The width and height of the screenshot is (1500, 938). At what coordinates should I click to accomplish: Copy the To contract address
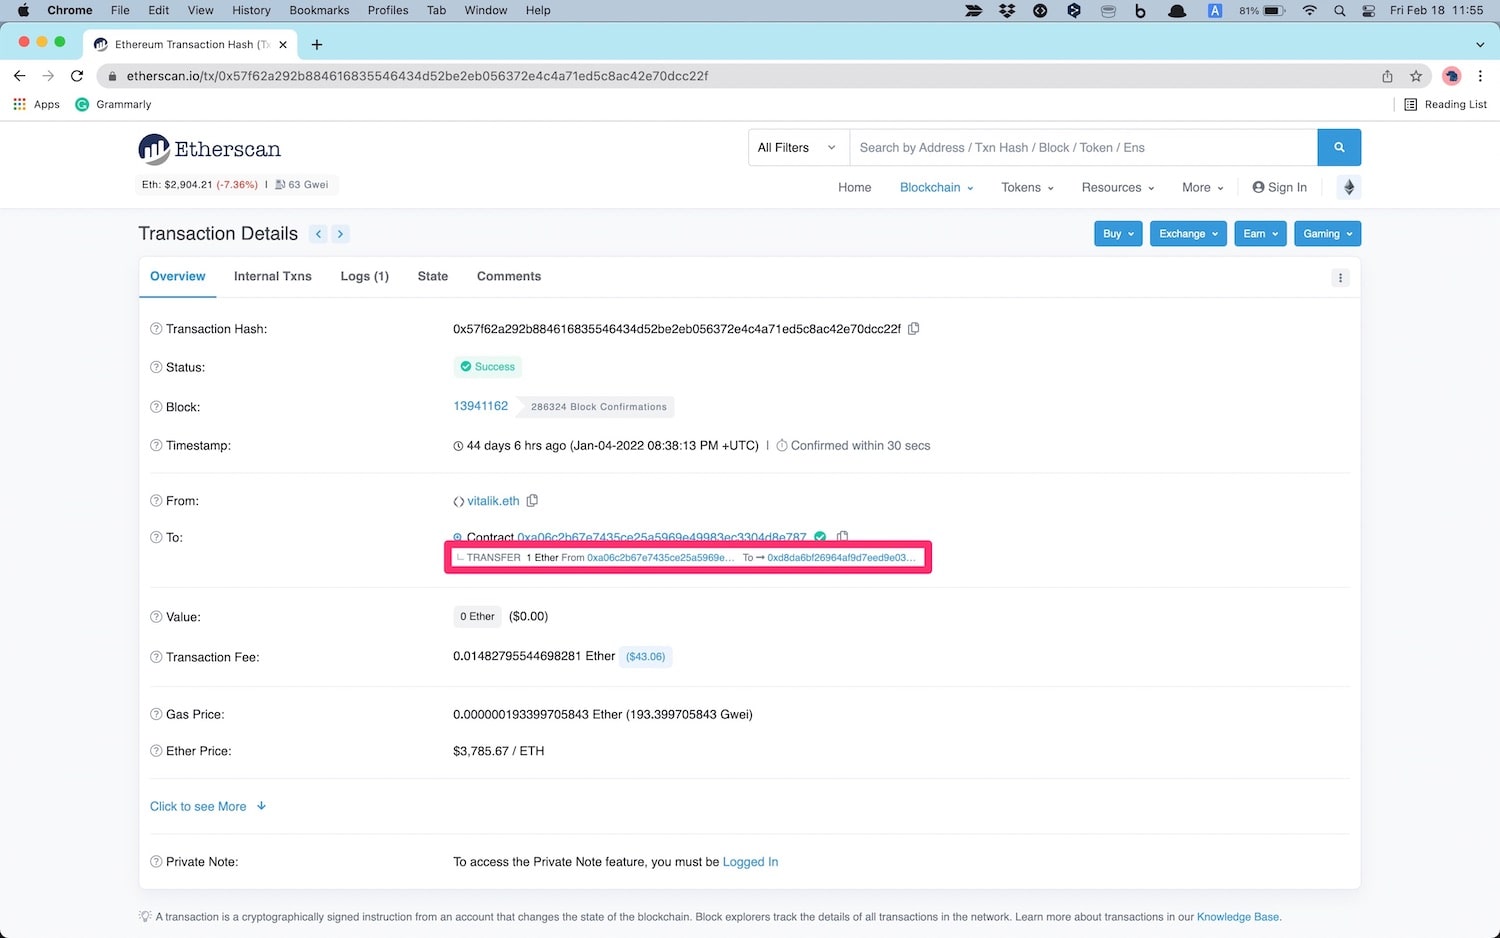(x=842, y=536)
